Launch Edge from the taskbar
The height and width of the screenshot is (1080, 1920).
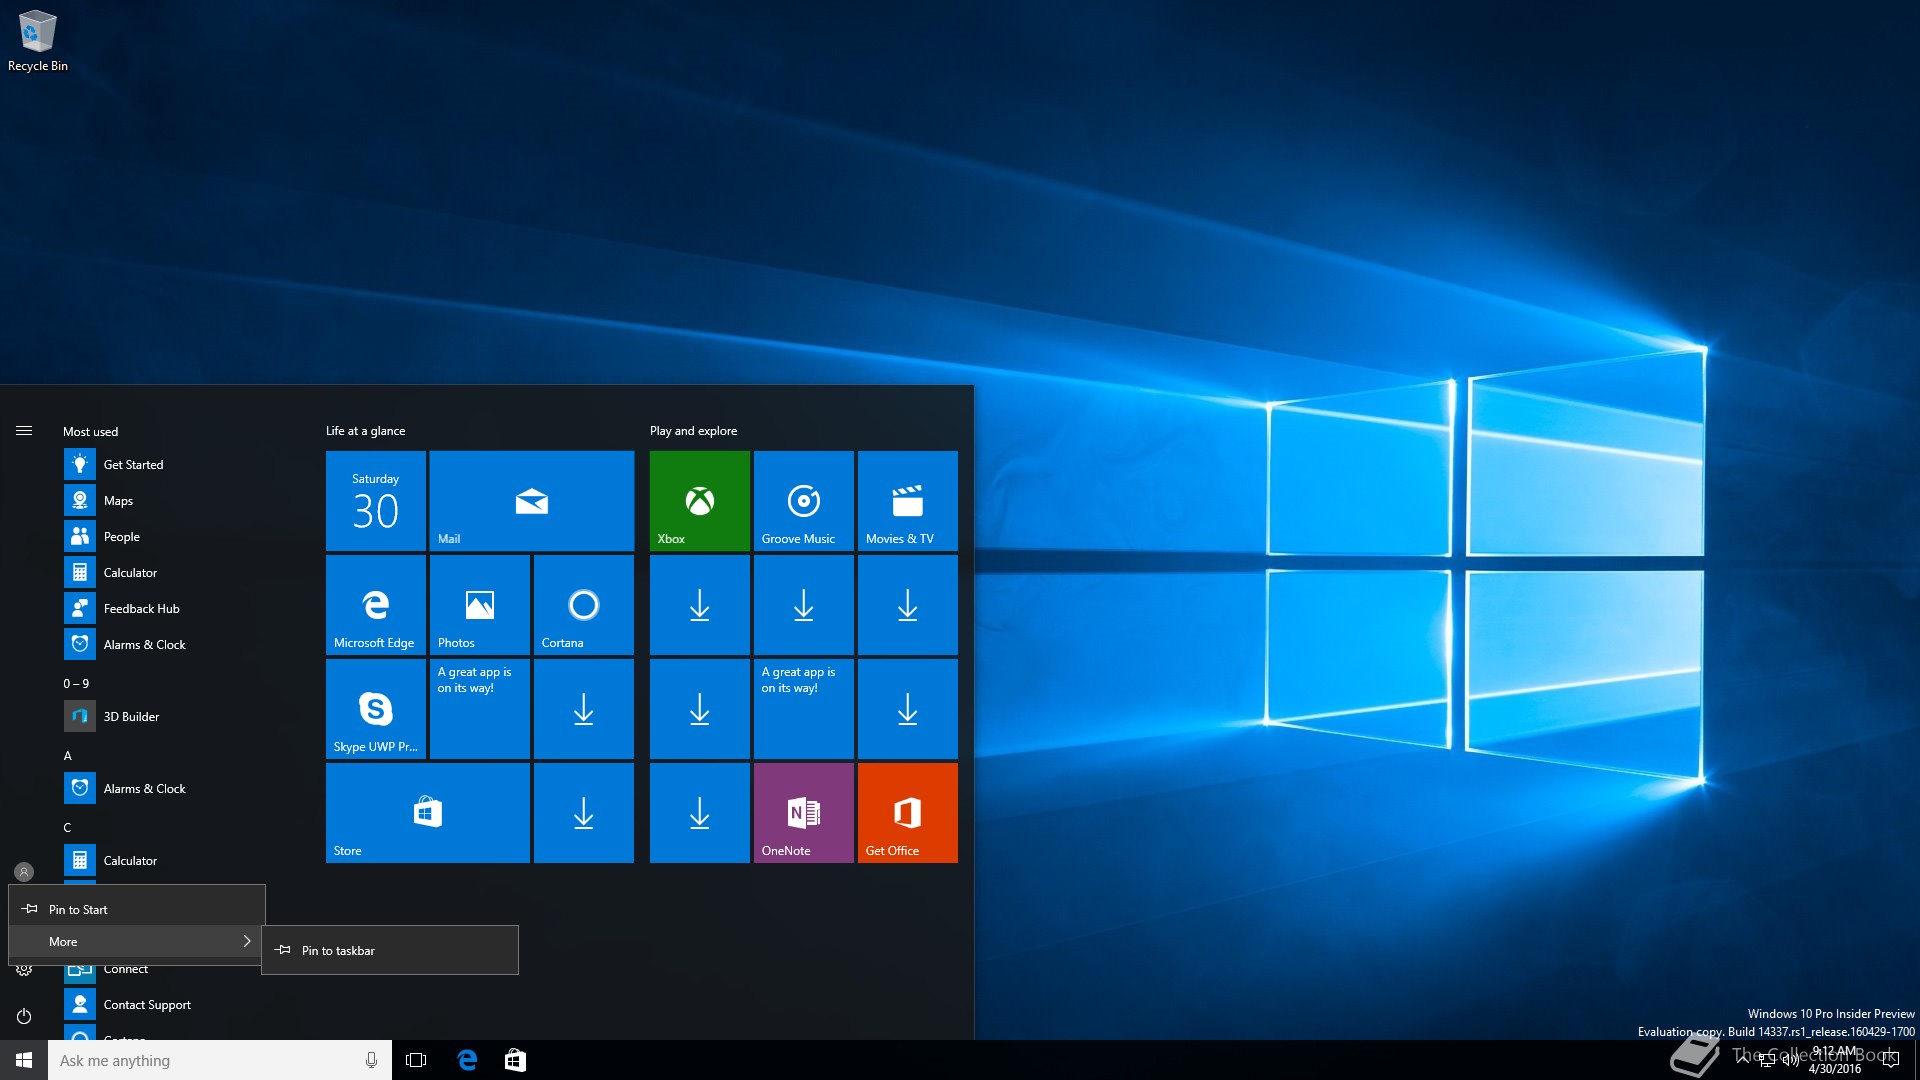click(x=467, y=1060)
